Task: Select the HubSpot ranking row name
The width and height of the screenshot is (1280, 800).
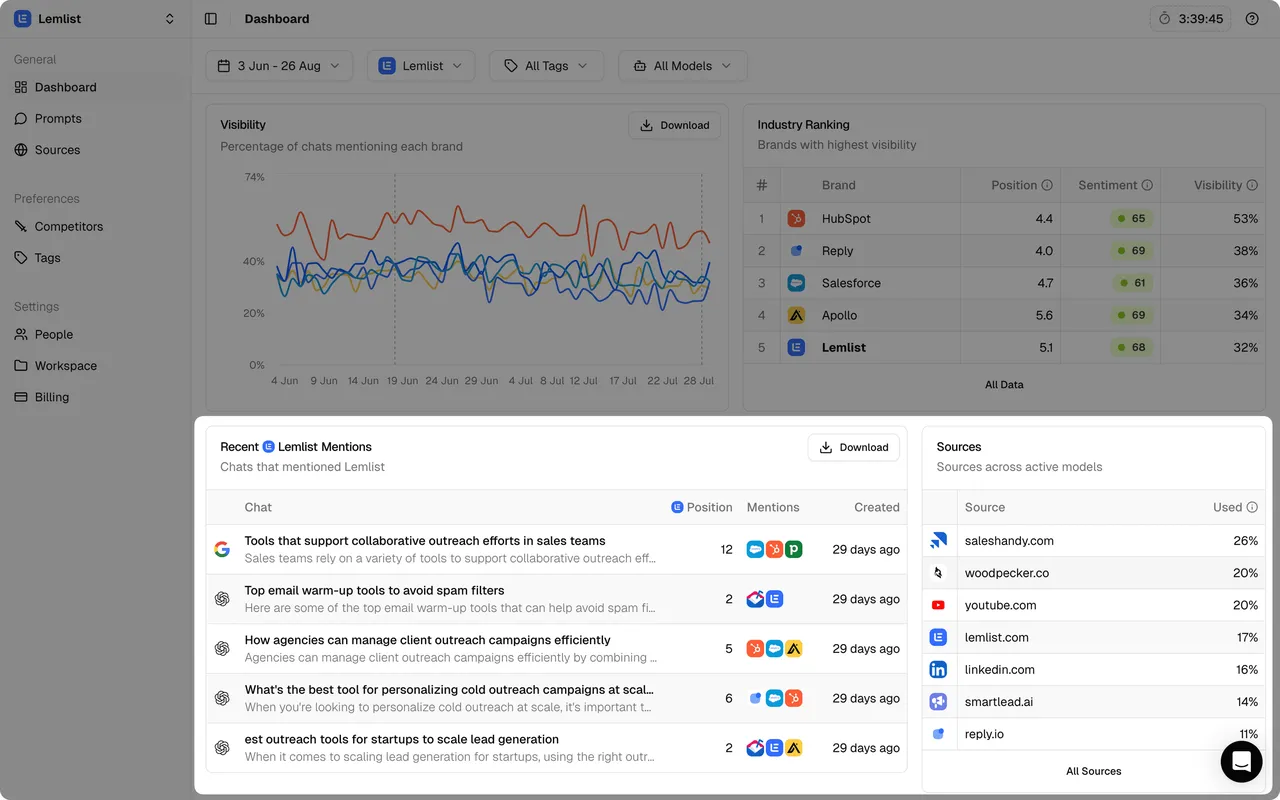Action: [846, 219]
